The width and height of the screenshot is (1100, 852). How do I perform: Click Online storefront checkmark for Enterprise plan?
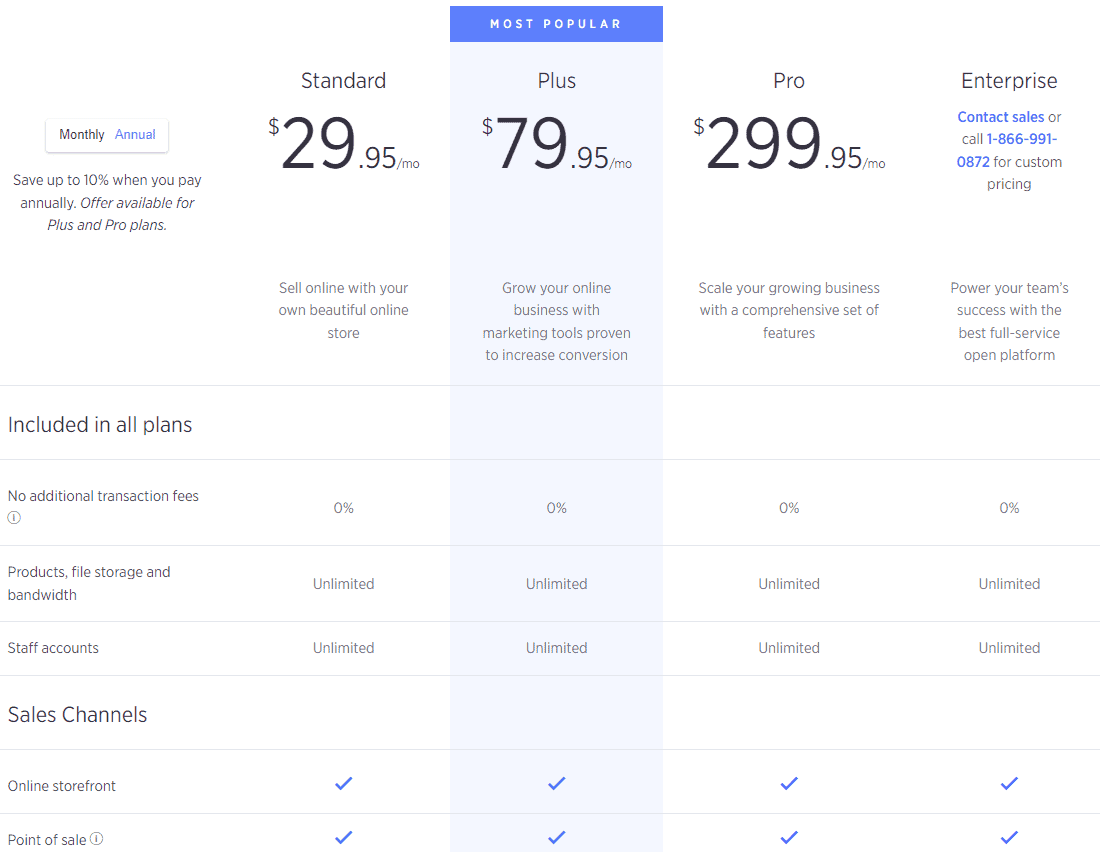[1009, 784]
